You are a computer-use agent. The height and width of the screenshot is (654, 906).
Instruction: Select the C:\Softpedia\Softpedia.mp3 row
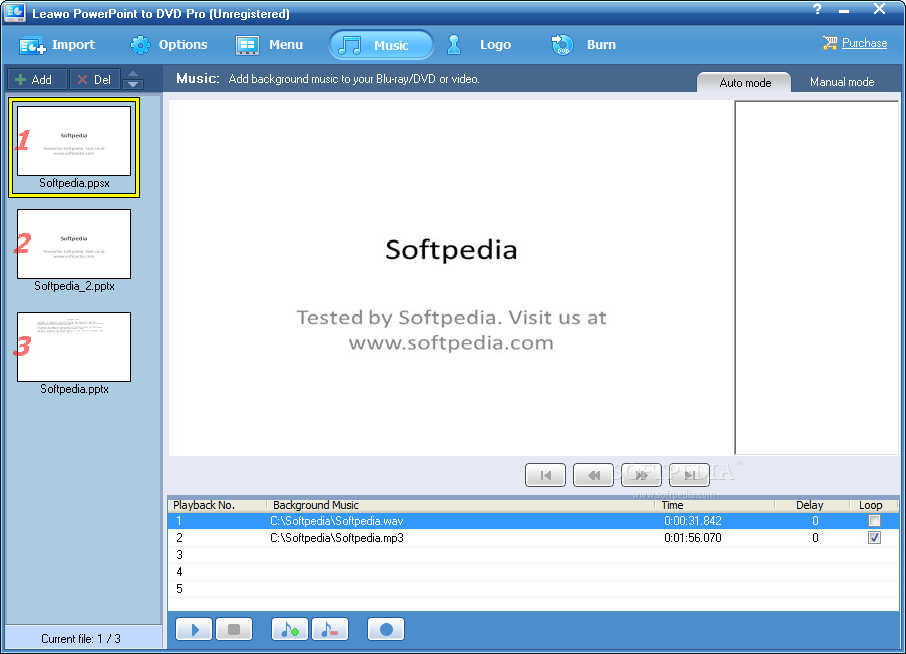point(533,538)
